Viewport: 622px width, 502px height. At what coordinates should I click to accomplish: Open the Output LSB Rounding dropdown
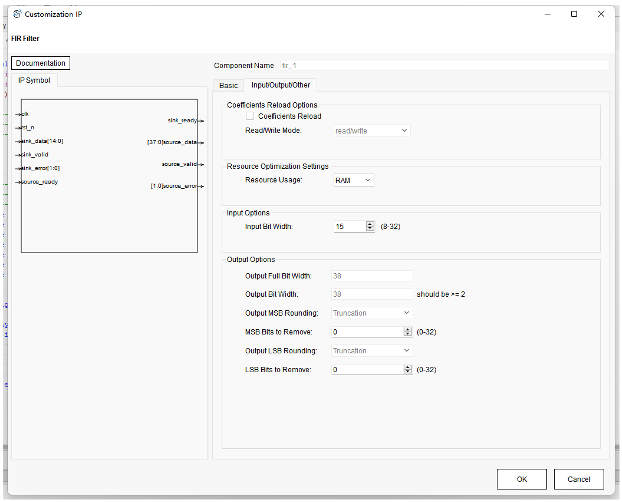(370, 351)
